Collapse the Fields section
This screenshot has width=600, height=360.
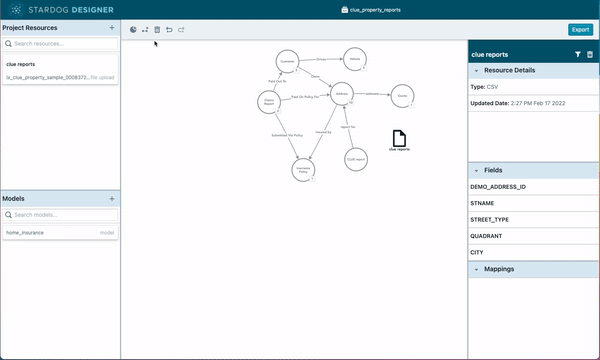pyautogui.click(x=476, y=171)
